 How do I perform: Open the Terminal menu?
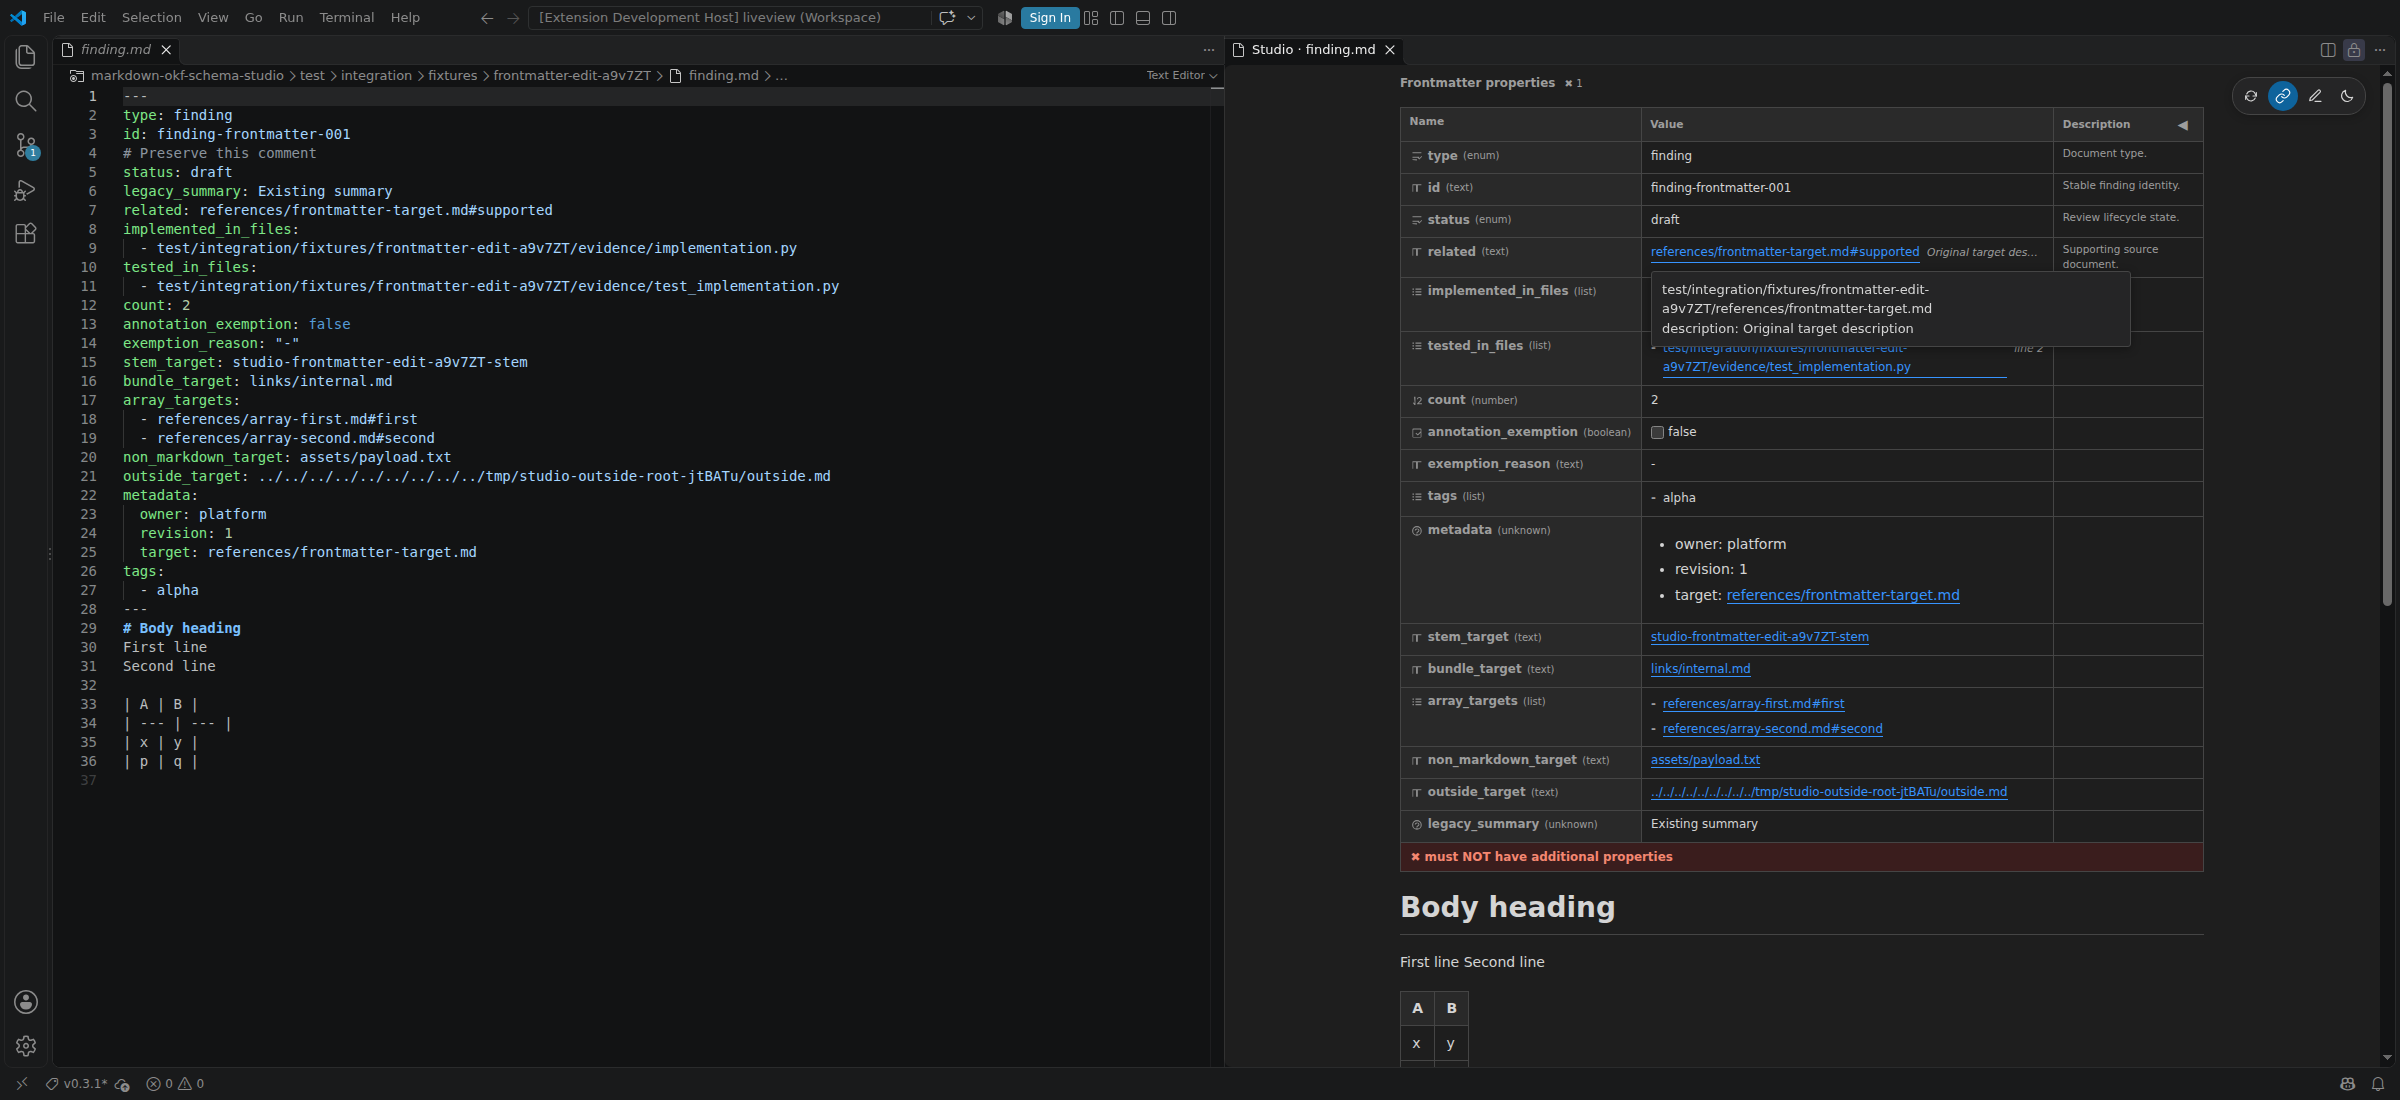click(x=346, y=18)
